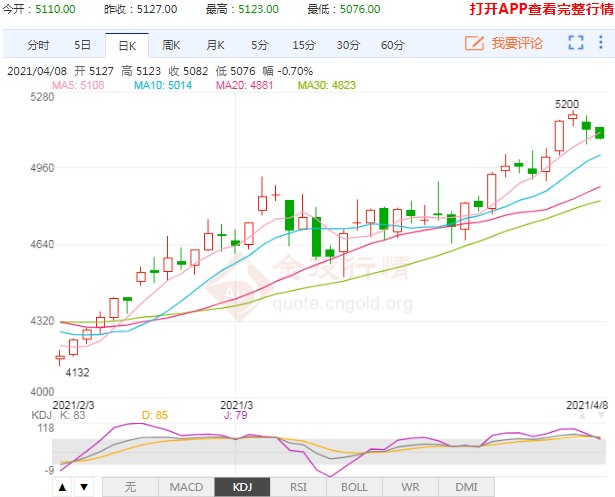Click the KDJ K: 83 value
Viewport: 615px width, 497px height.
pyautogui.click(x=58, y=415)
